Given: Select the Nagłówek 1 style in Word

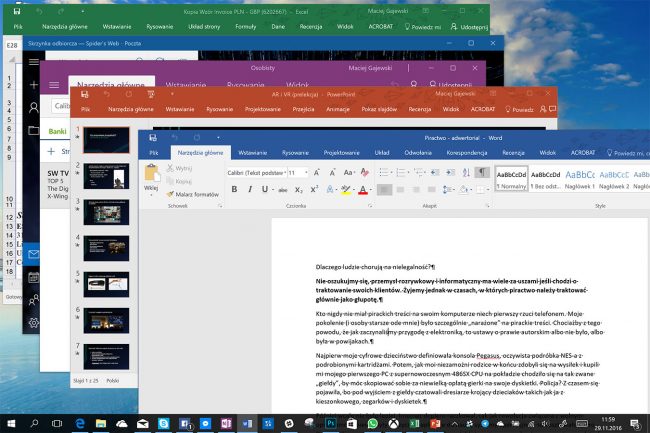Looking at the screenshot, I should point(580,179).
